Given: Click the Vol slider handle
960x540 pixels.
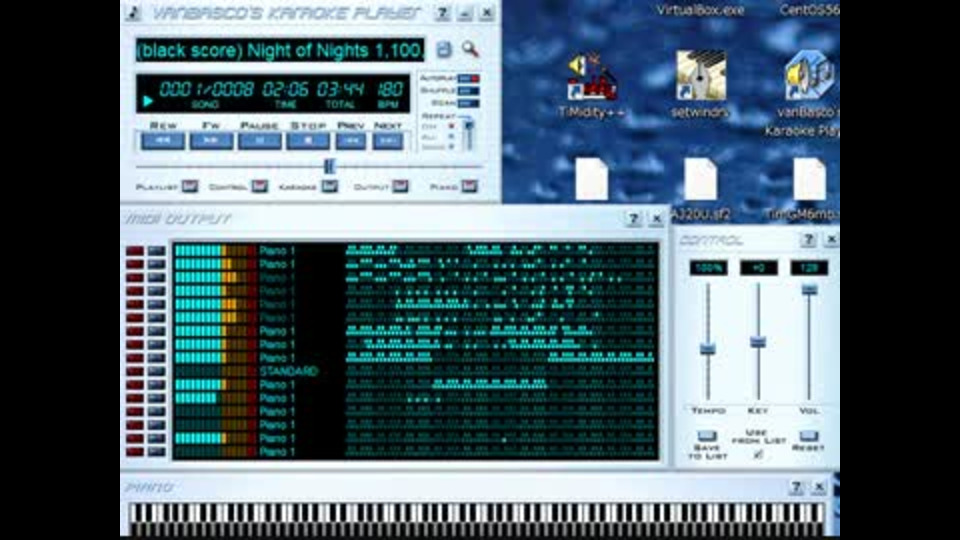Looking at the screenshot, I should click(x=809, y=289).
